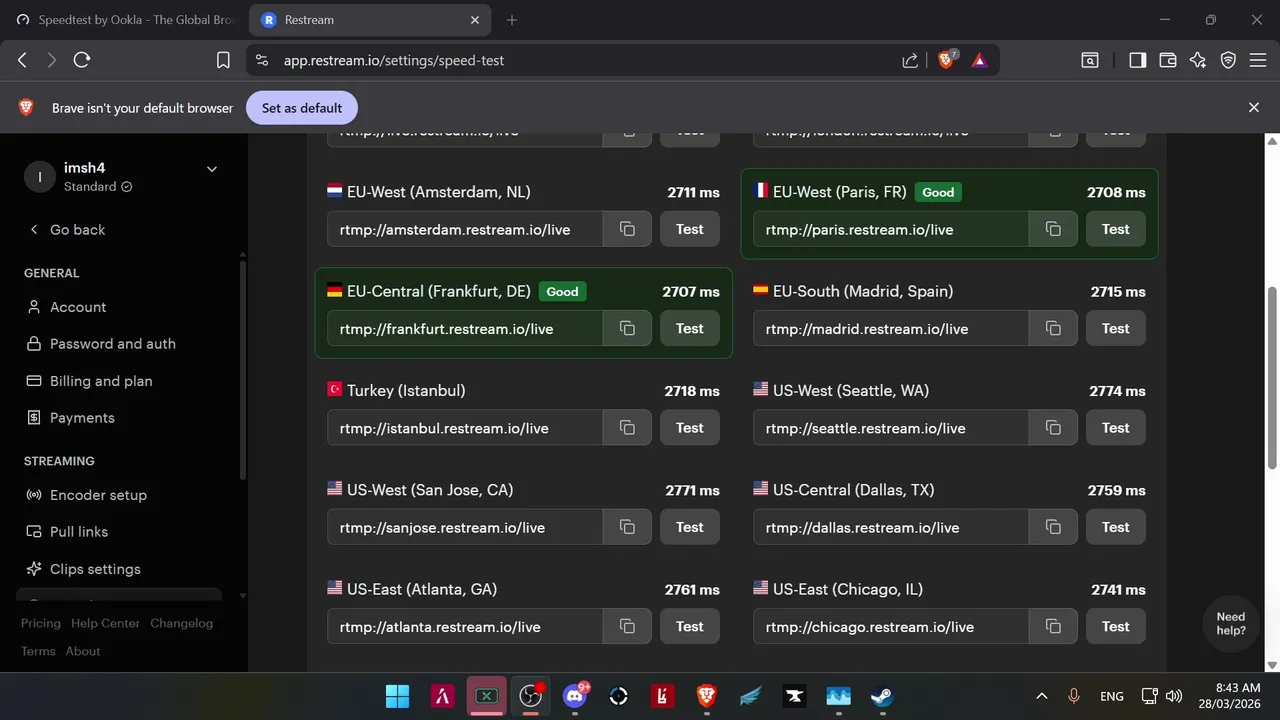This screenshot has width=1280, height=720.
Task: Copy the Madrid RTMP URL
Action: coord(1053,328)
